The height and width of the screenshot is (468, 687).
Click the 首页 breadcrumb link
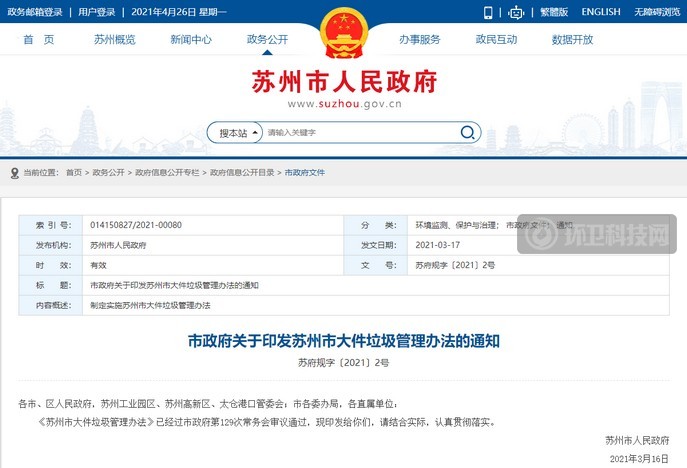(x=74, y=173)
